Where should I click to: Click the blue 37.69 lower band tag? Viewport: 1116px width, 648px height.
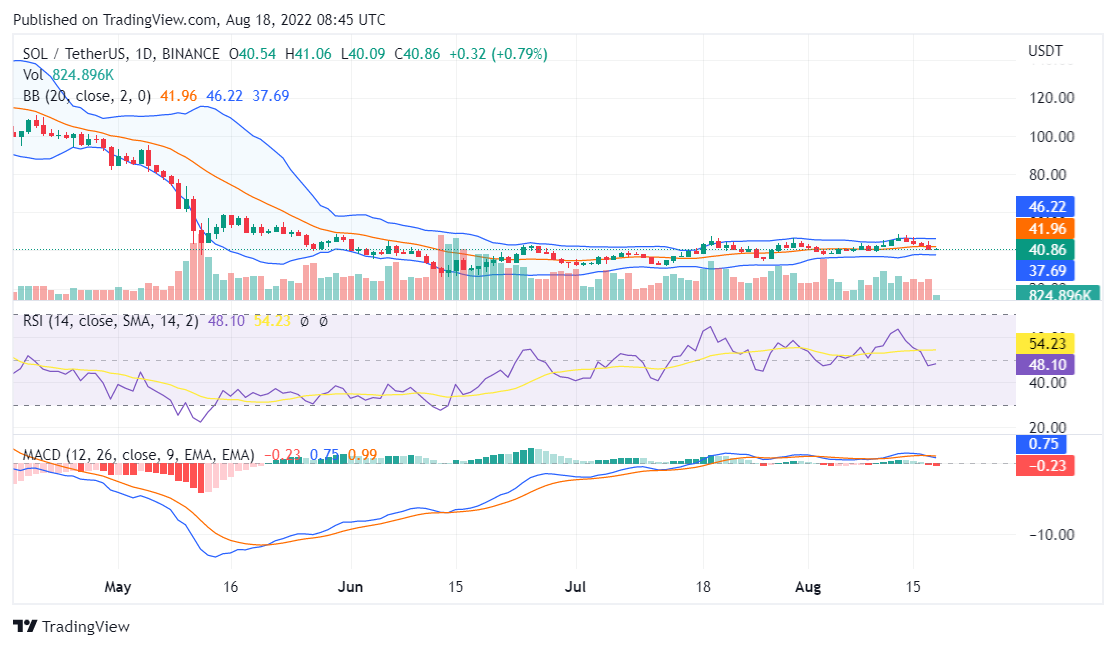click(1045, 271)
